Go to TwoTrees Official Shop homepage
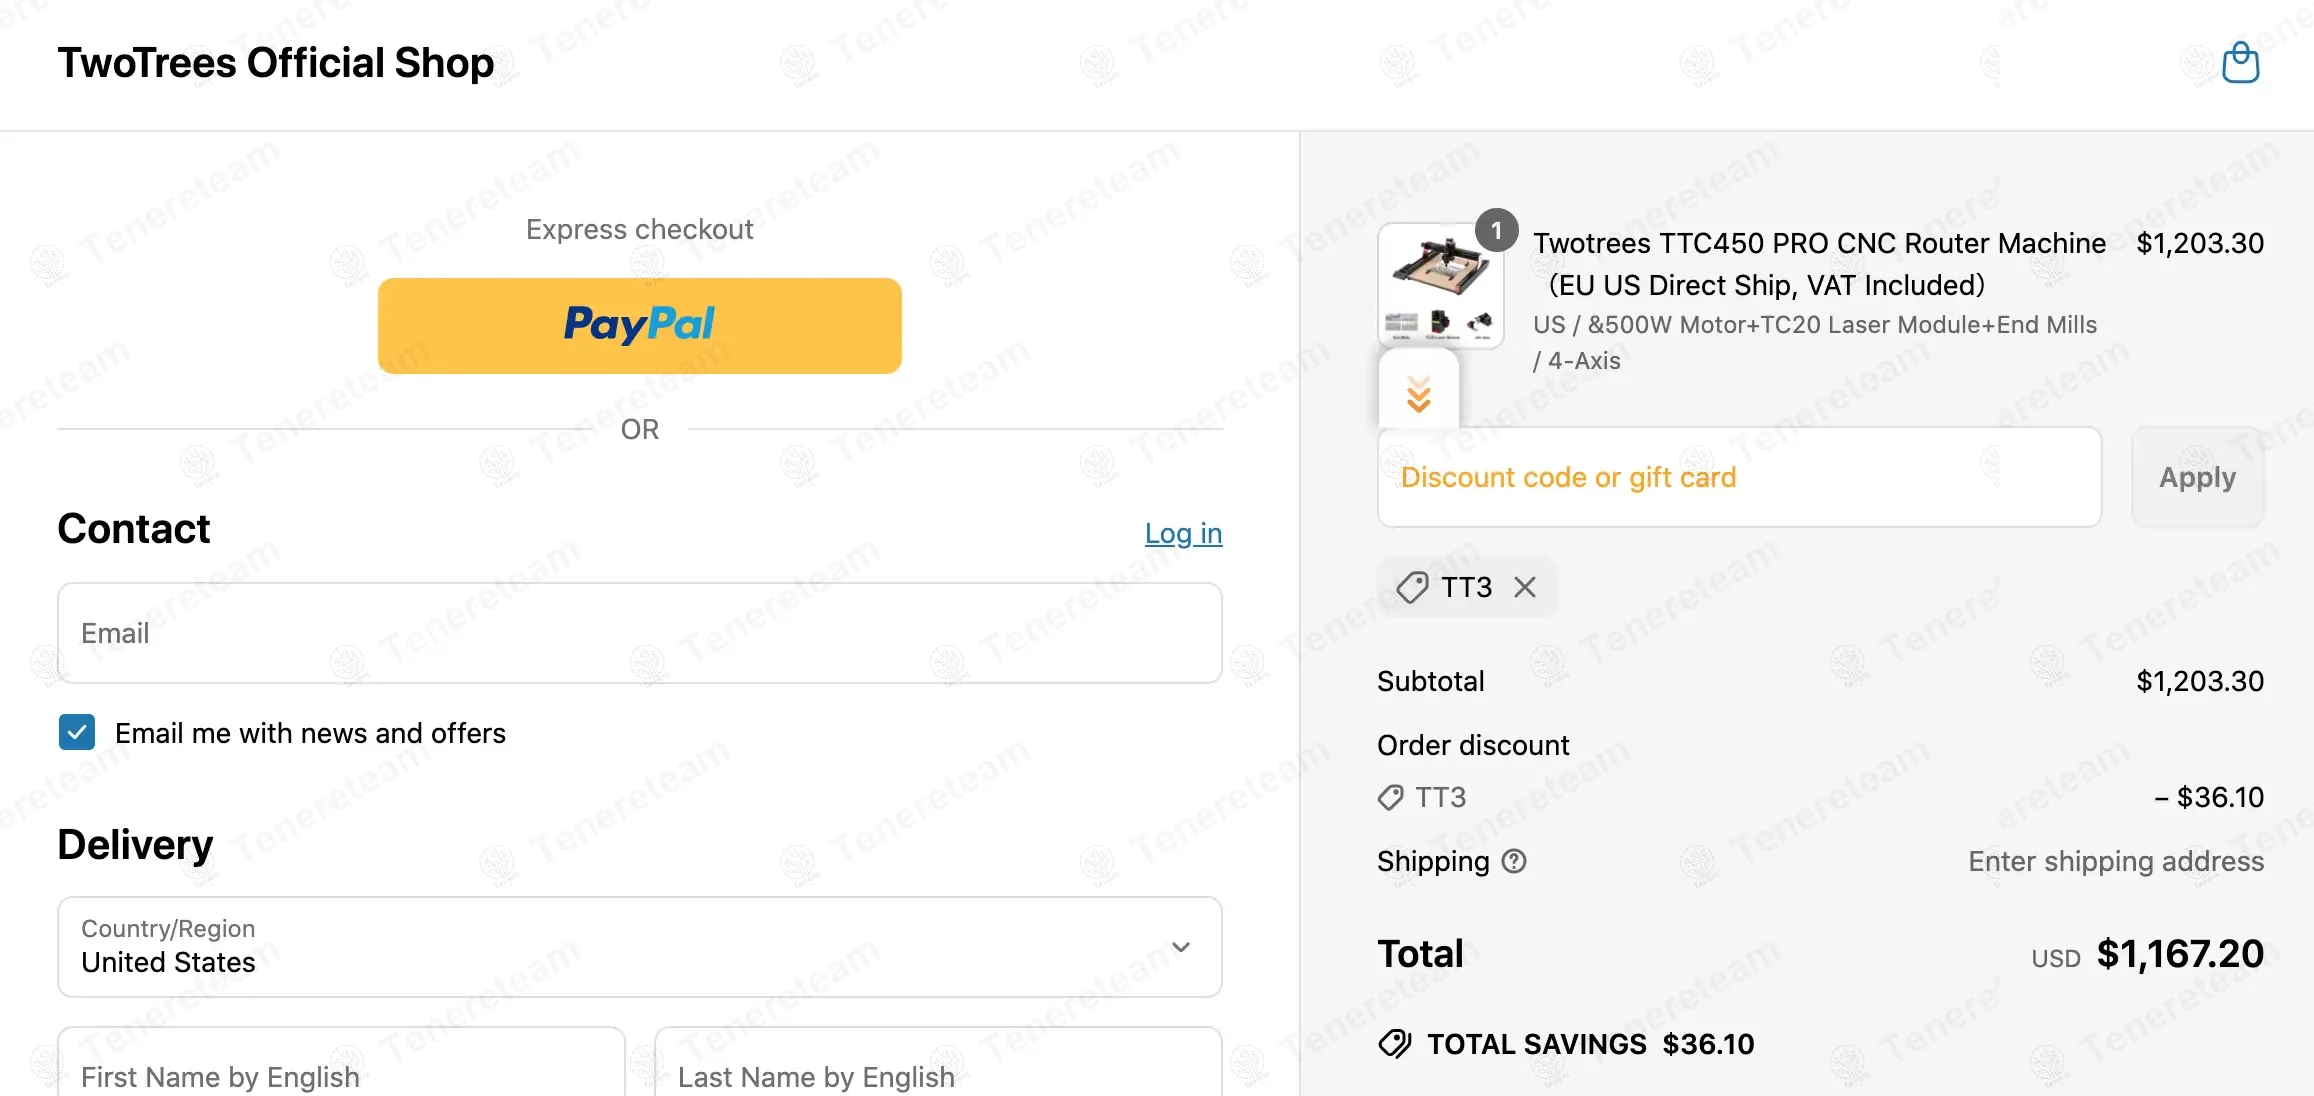Image resolution: width=2314 pixels, height=1096 pixels. 275,63
